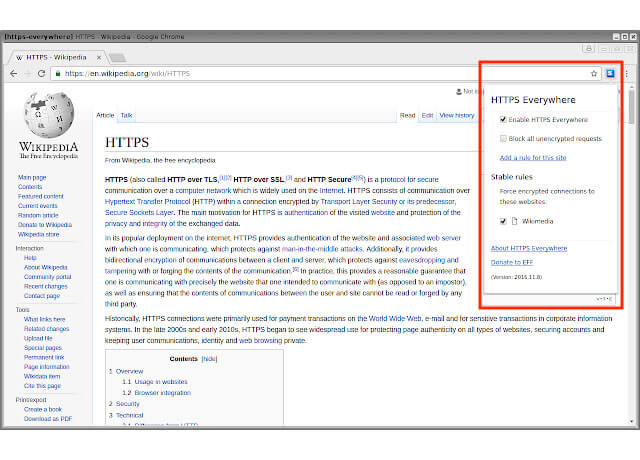Open the About HTTPS Everywhere link
Image resolution: width=640 pixels, height=460 pixels.
529,247
